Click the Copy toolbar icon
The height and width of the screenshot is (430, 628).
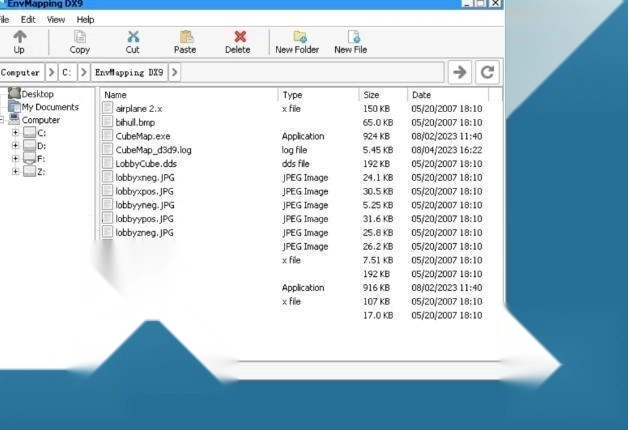(x=80, y=37)
